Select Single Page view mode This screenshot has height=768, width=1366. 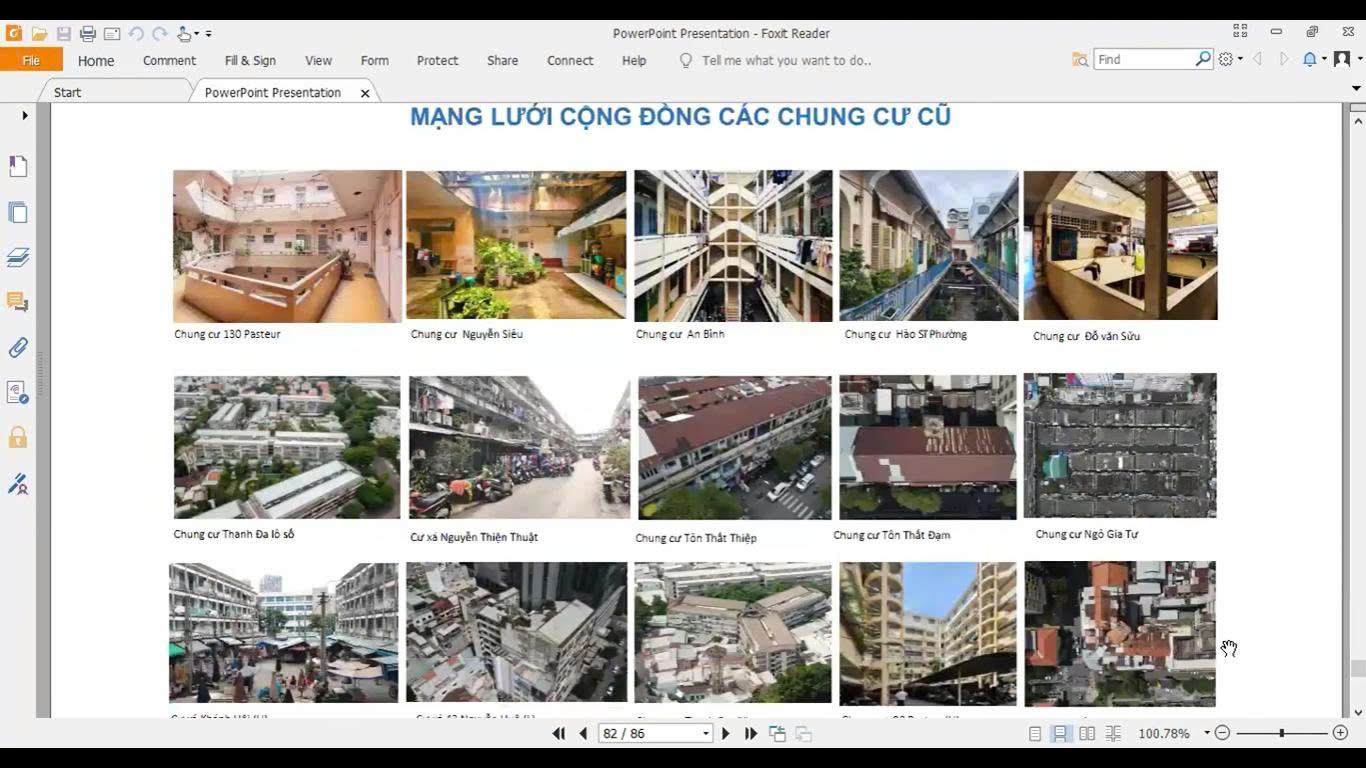pos(1035,733)
